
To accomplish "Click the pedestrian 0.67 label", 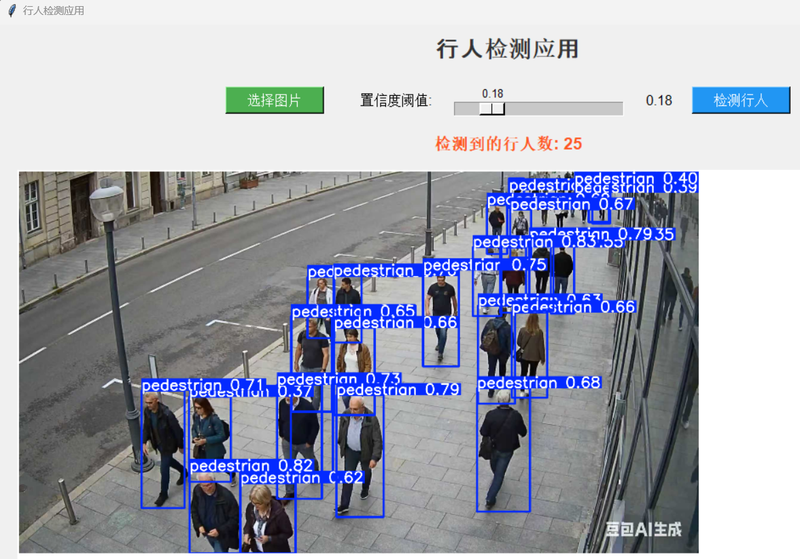I will point(572,204).
